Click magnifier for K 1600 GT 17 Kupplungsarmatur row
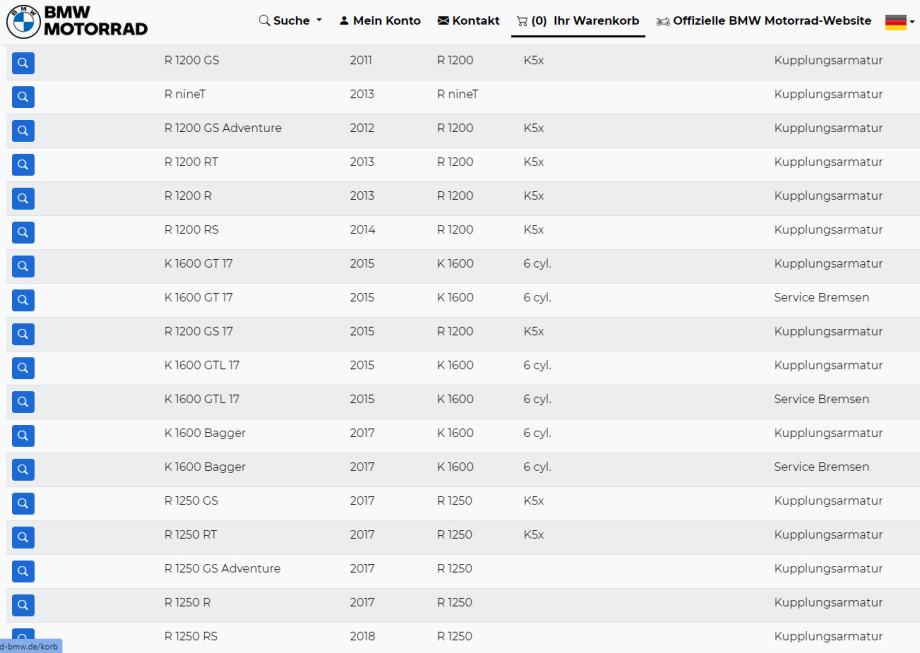 [23, 266]
